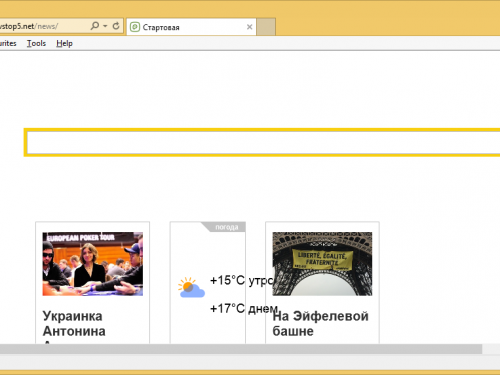This screenshot has width=500, height=375.
Task: Open the European Poker Tour news photo
Action: point(93,264)
